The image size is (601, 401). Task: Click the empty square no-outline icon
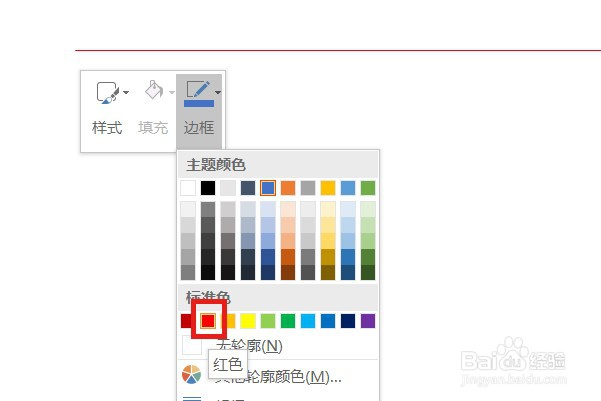coord(192,345)
